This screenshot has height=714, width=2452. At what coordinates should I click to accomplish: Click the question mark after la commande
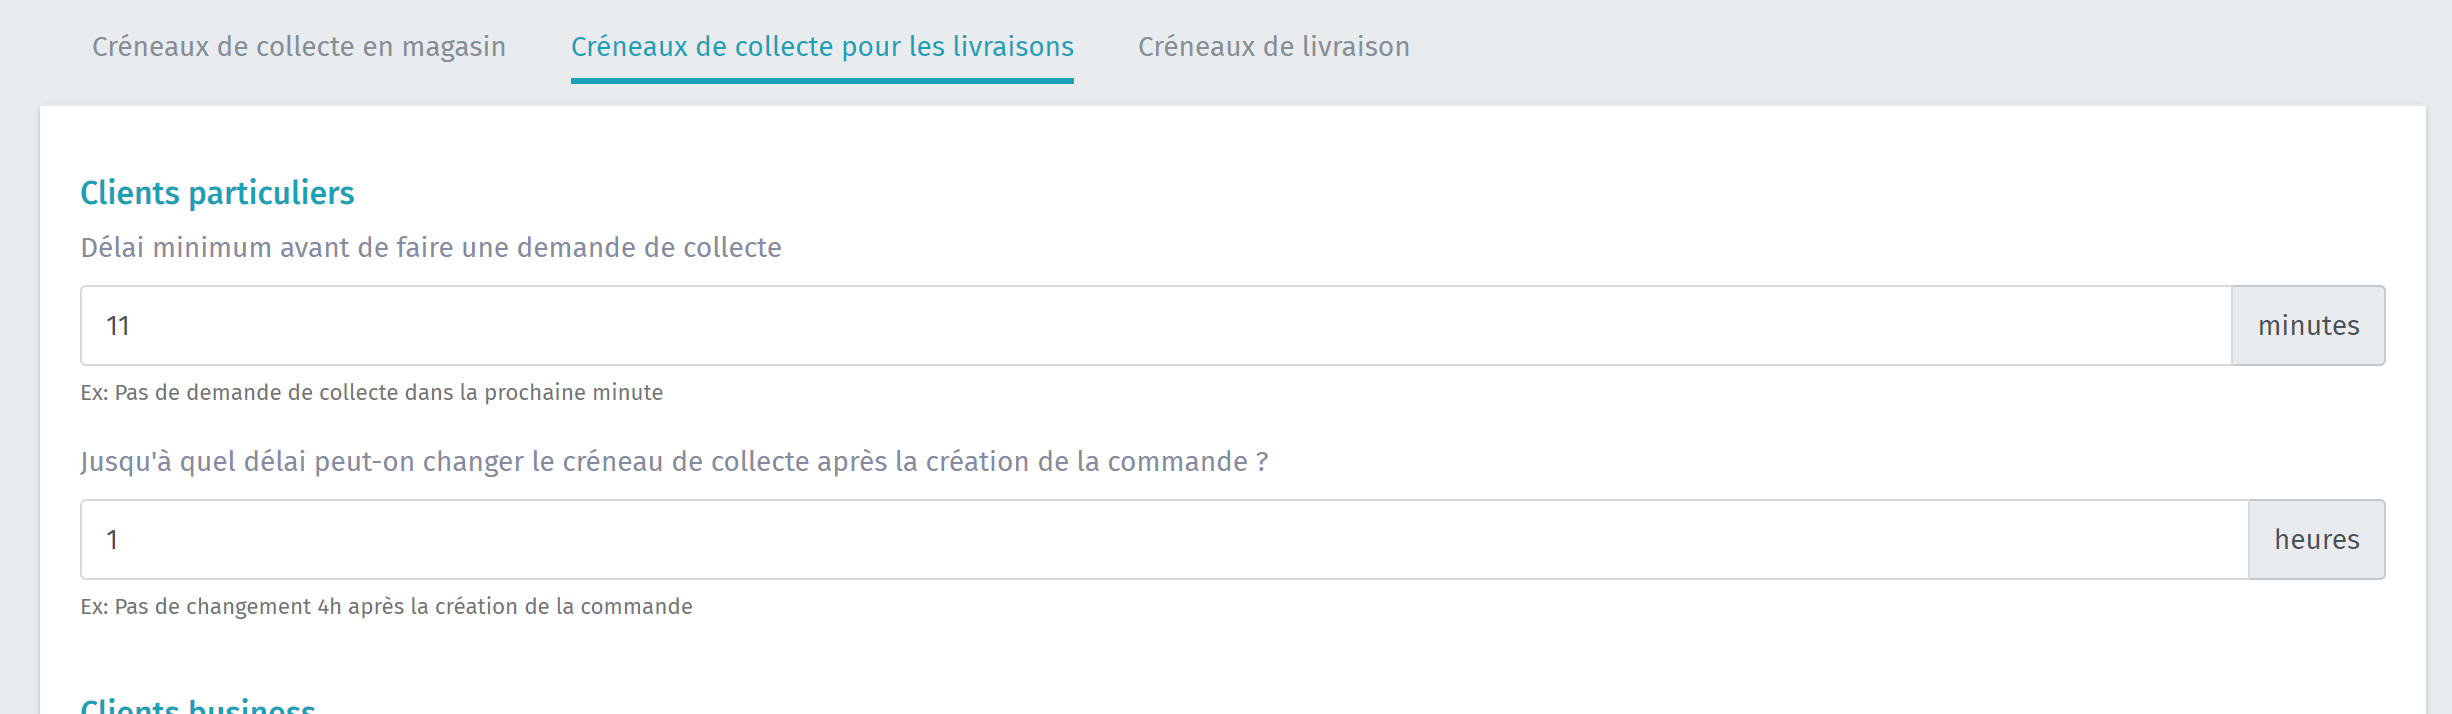(x=1262, y=462)
